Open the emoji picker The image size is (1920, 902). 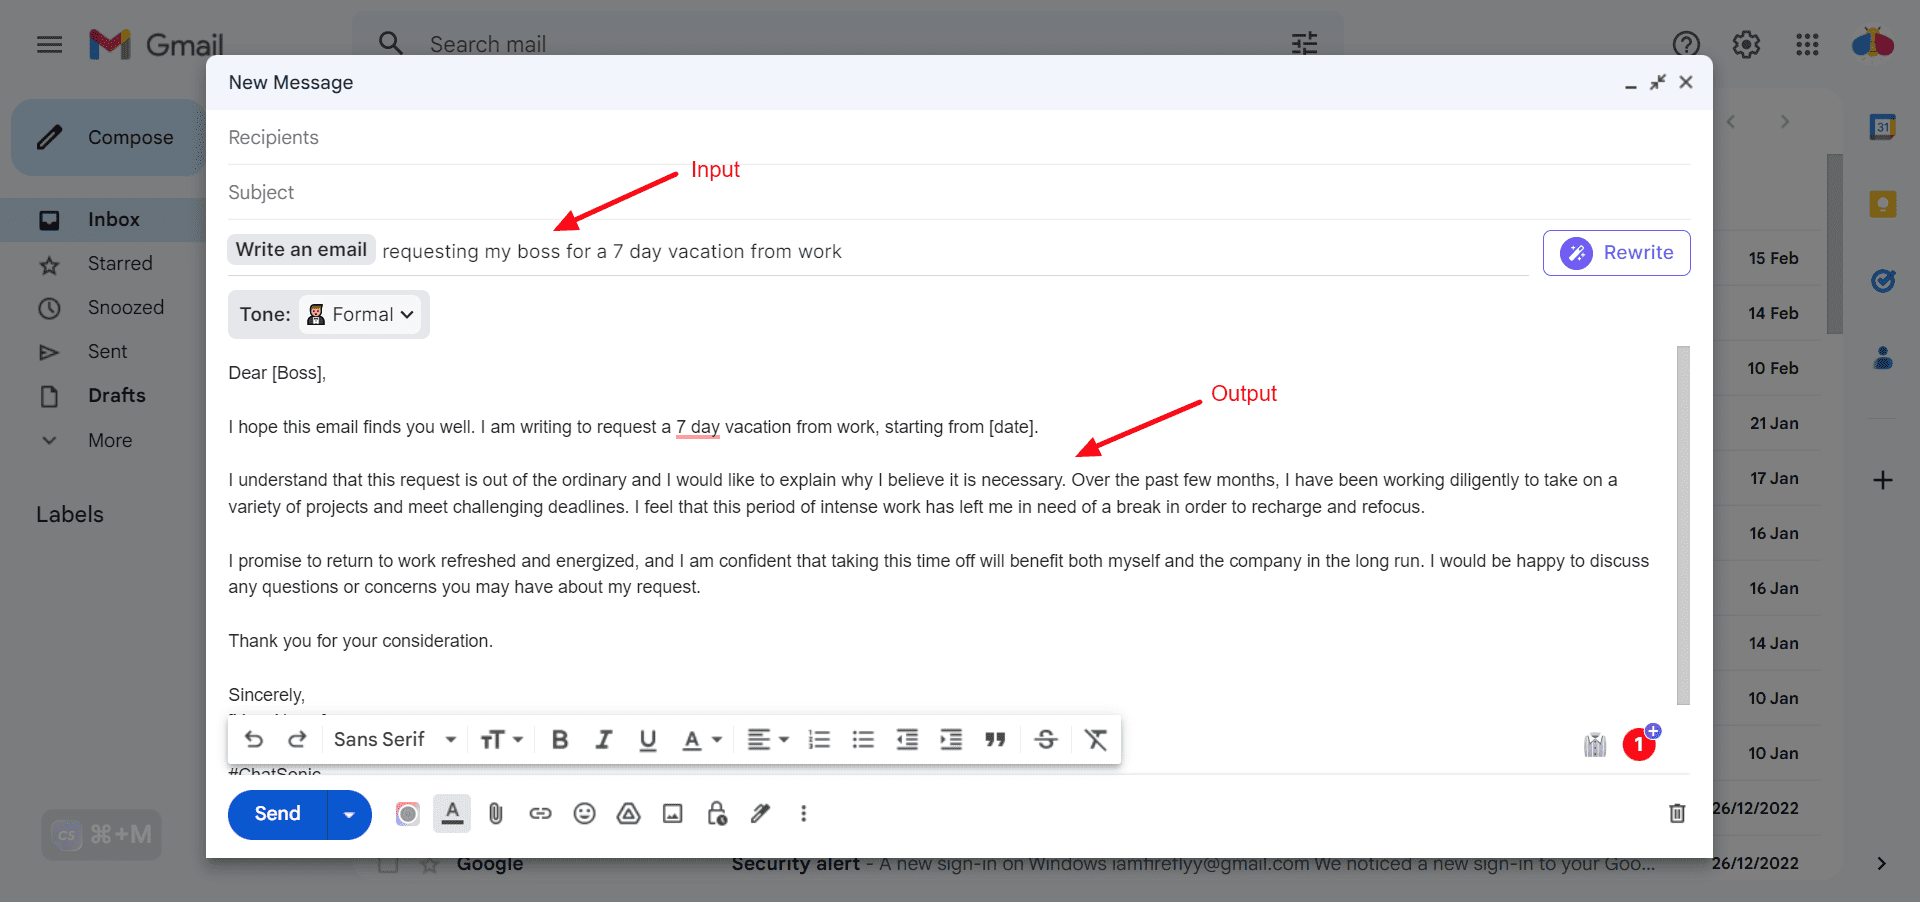pos(585,814)
